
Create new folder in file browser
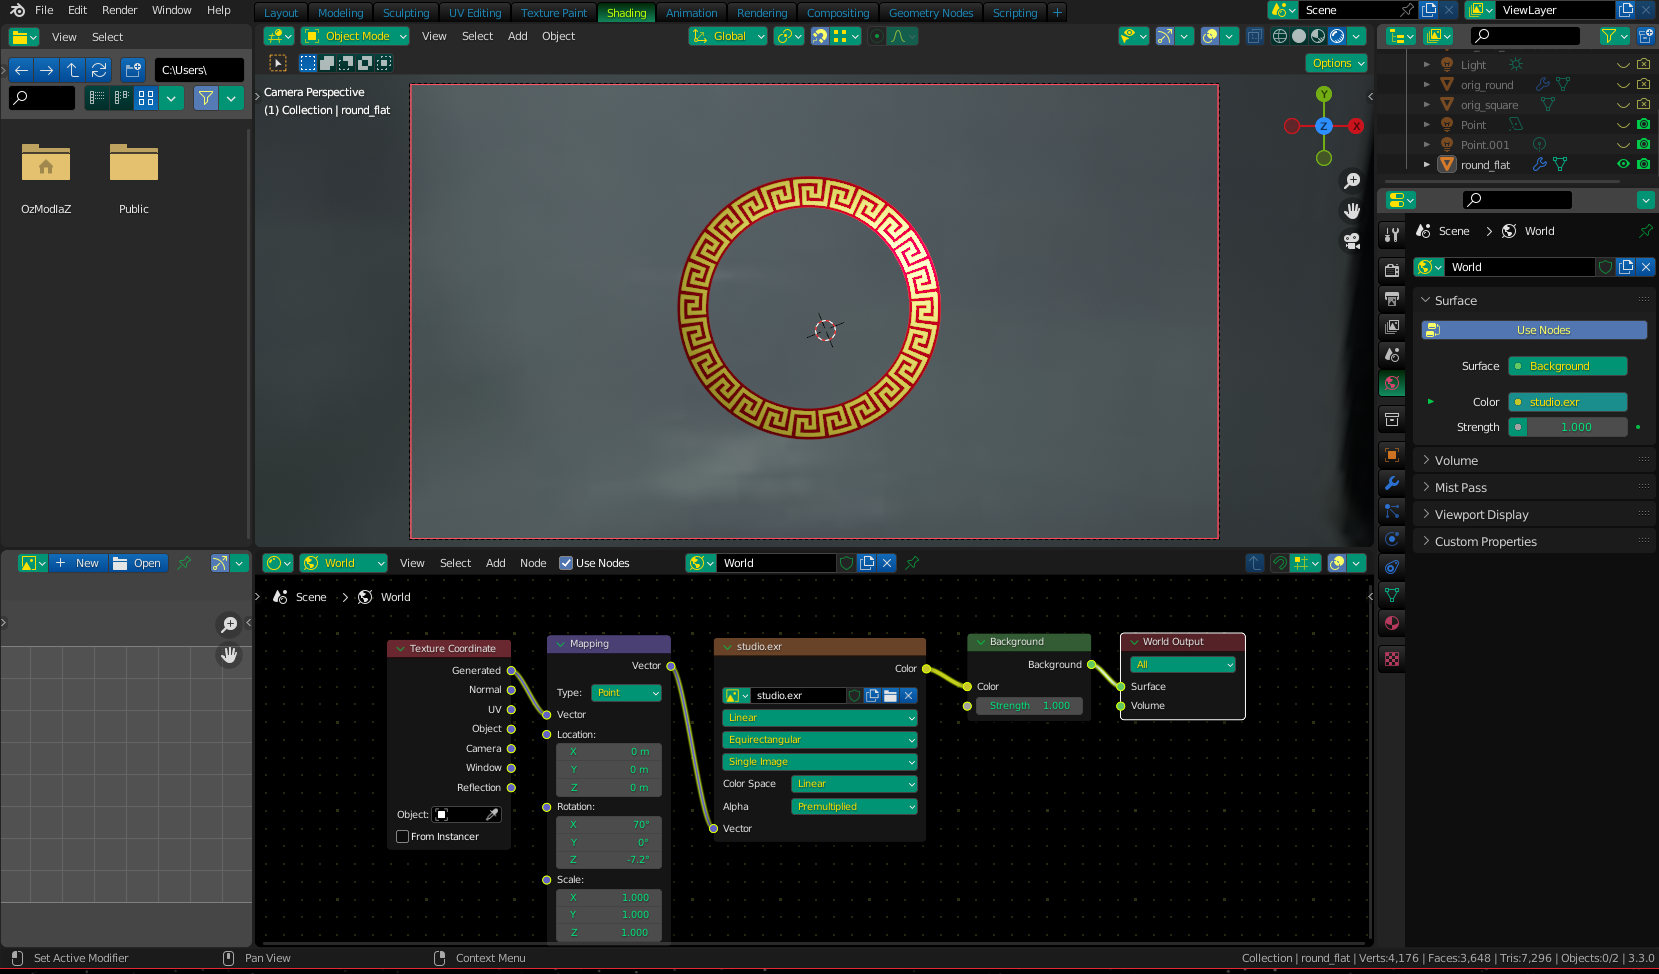[x=134, y=70]
